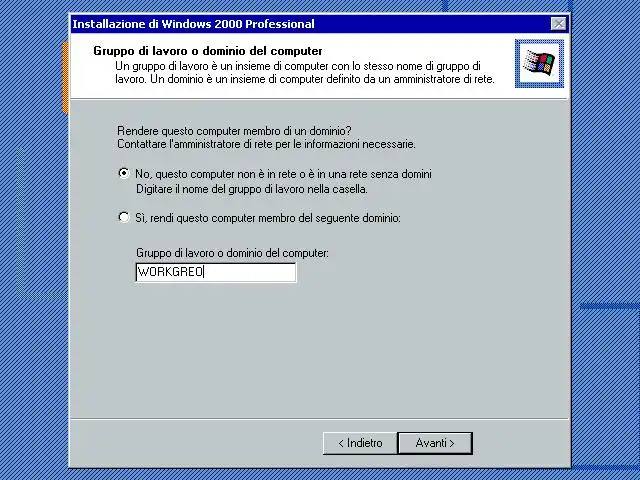
Task: Continue with the Avanti button
Action: (435, 443)
